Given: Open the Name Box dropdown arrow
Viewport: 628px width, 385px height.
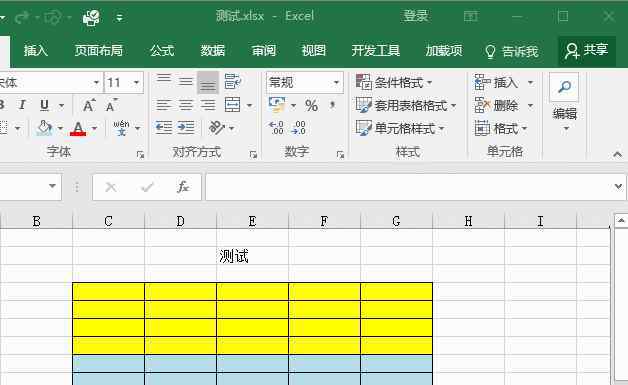Looking at the screenshot, I should coord(52,186).
